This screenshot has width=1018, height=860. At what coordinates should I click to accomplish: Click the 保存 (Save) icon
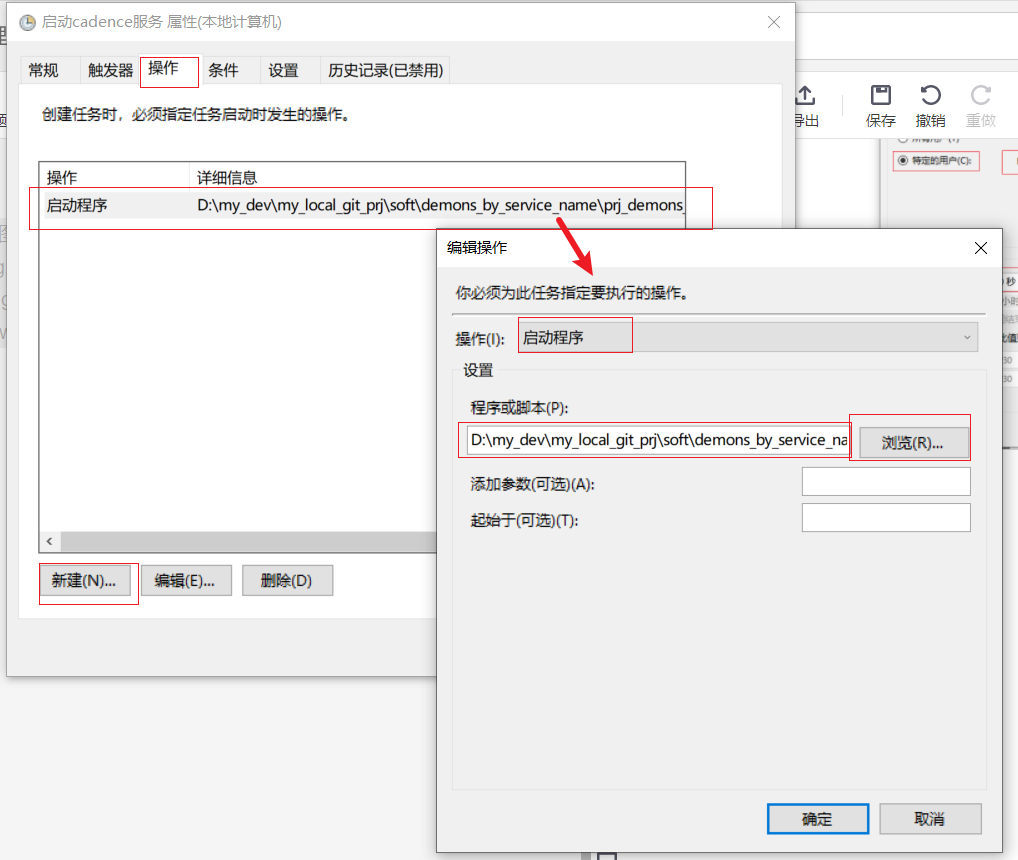coord(879,107)
